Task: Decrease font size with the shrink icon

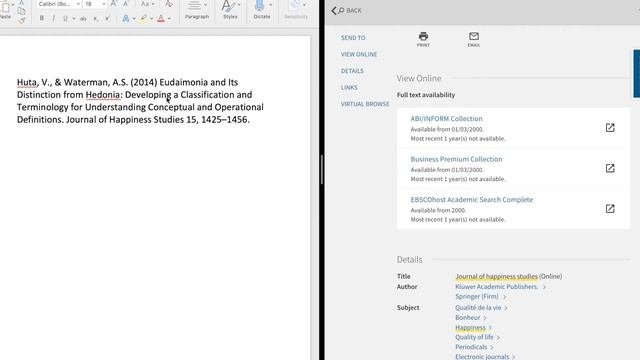Action: click(x=126, y=4)
